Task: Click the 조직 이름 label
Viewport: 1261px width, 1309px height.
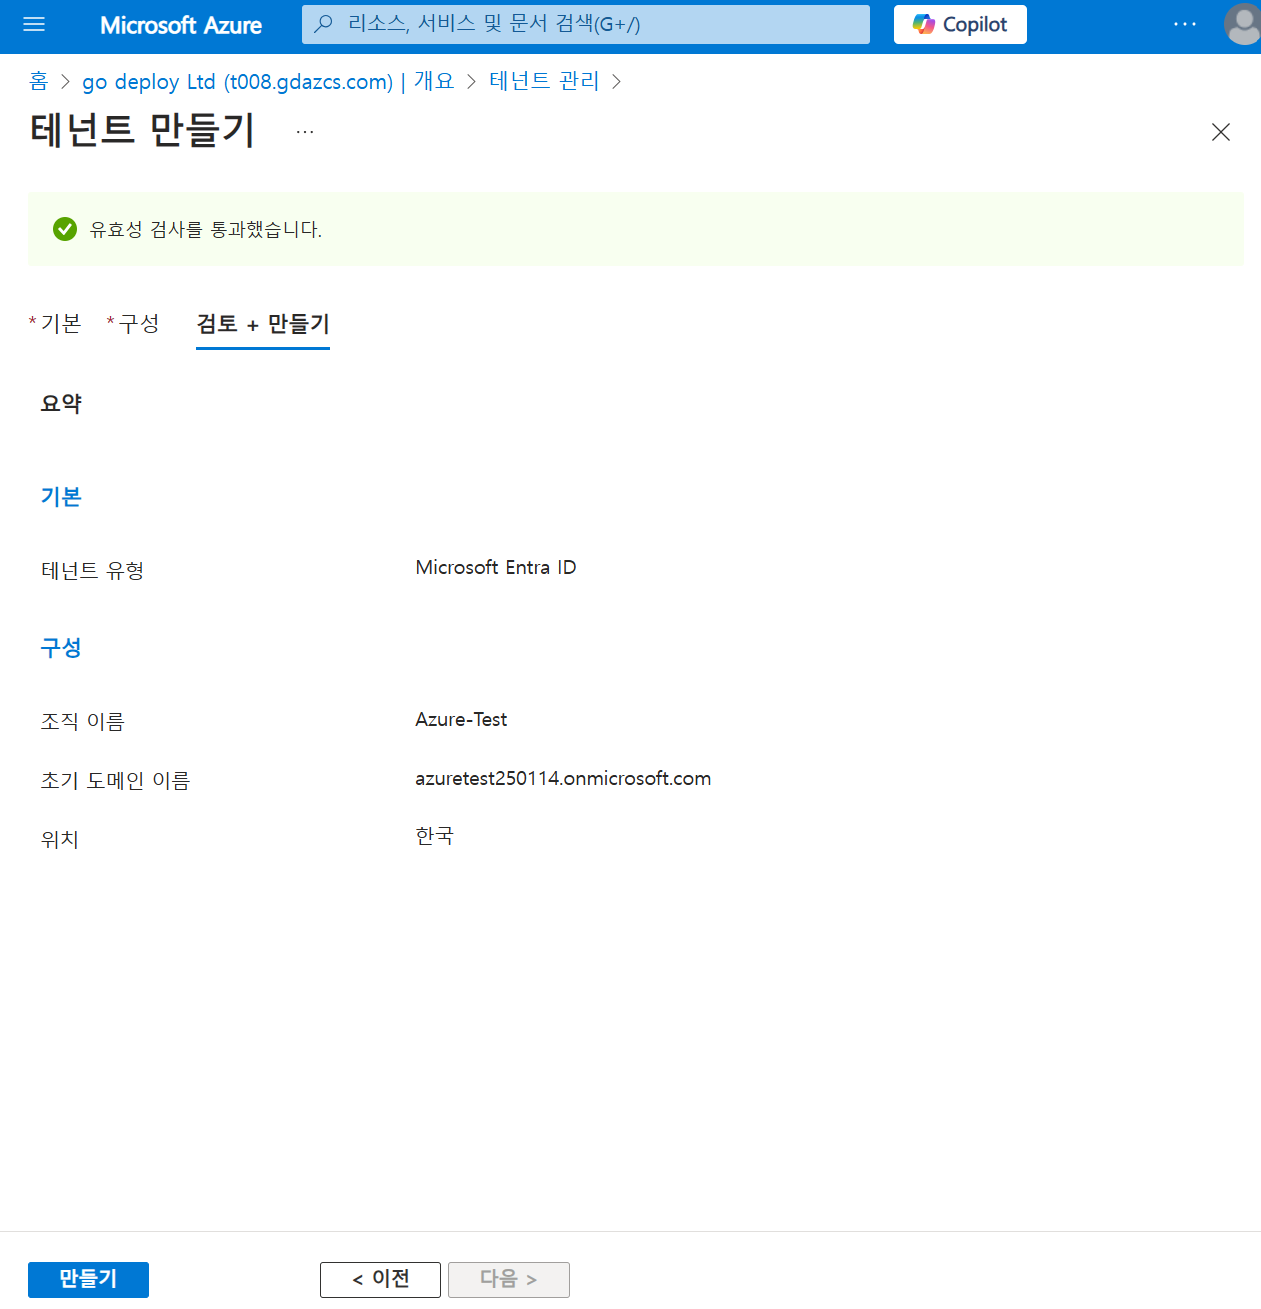Action: [82, 721]
